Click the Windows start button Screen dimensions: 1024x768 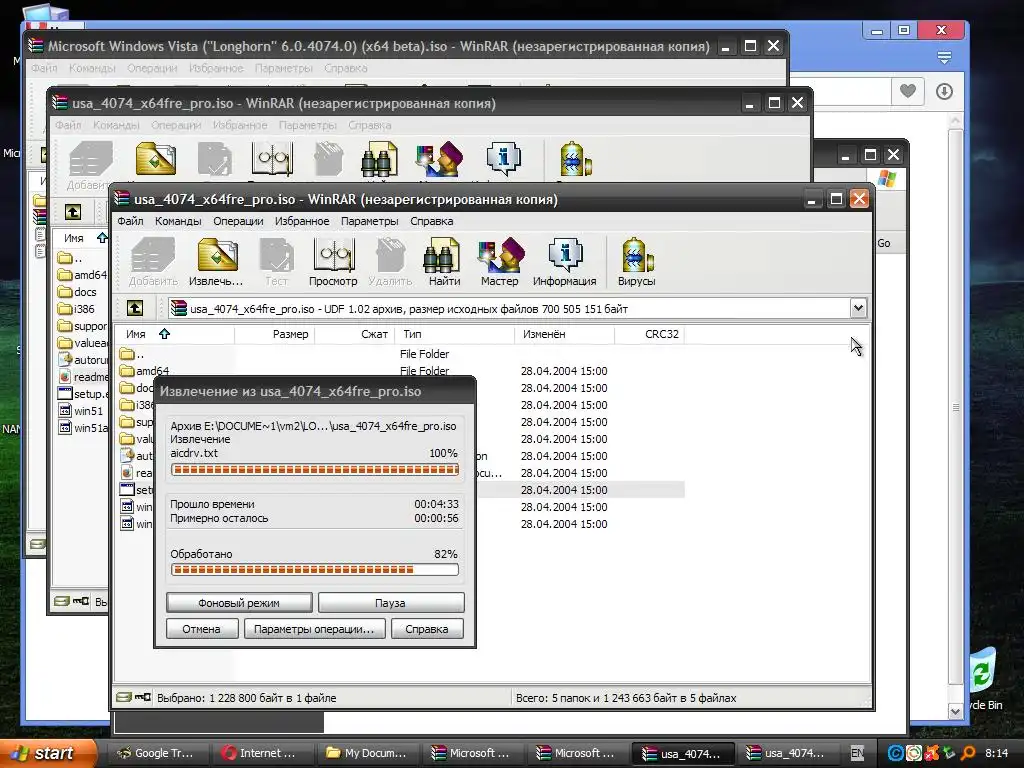point(46,753)
